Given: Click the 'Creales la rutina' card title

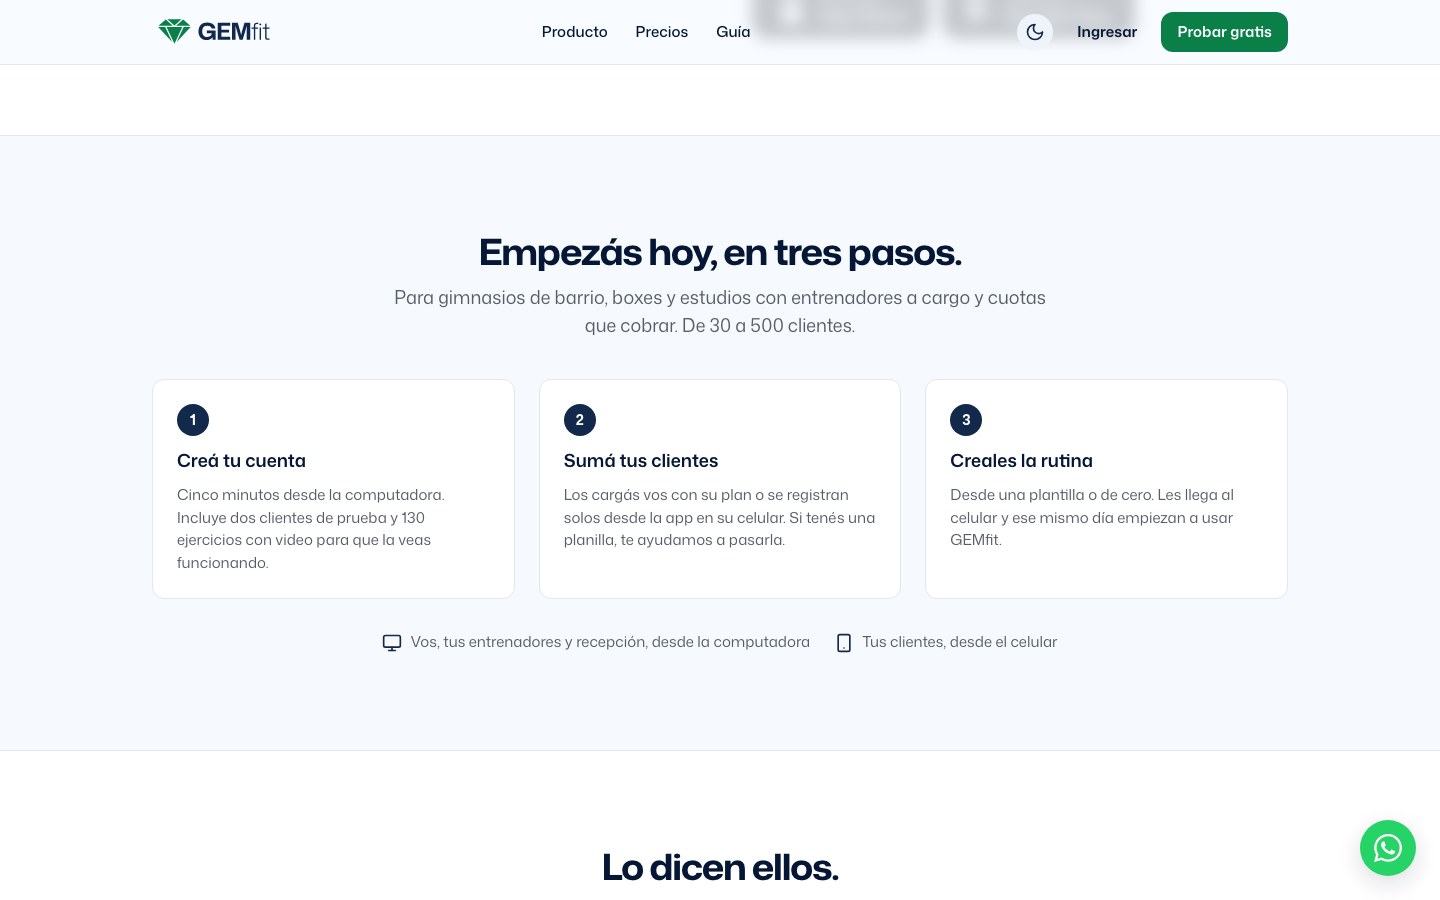Looking at the screenshot, I should point(1021,461).
